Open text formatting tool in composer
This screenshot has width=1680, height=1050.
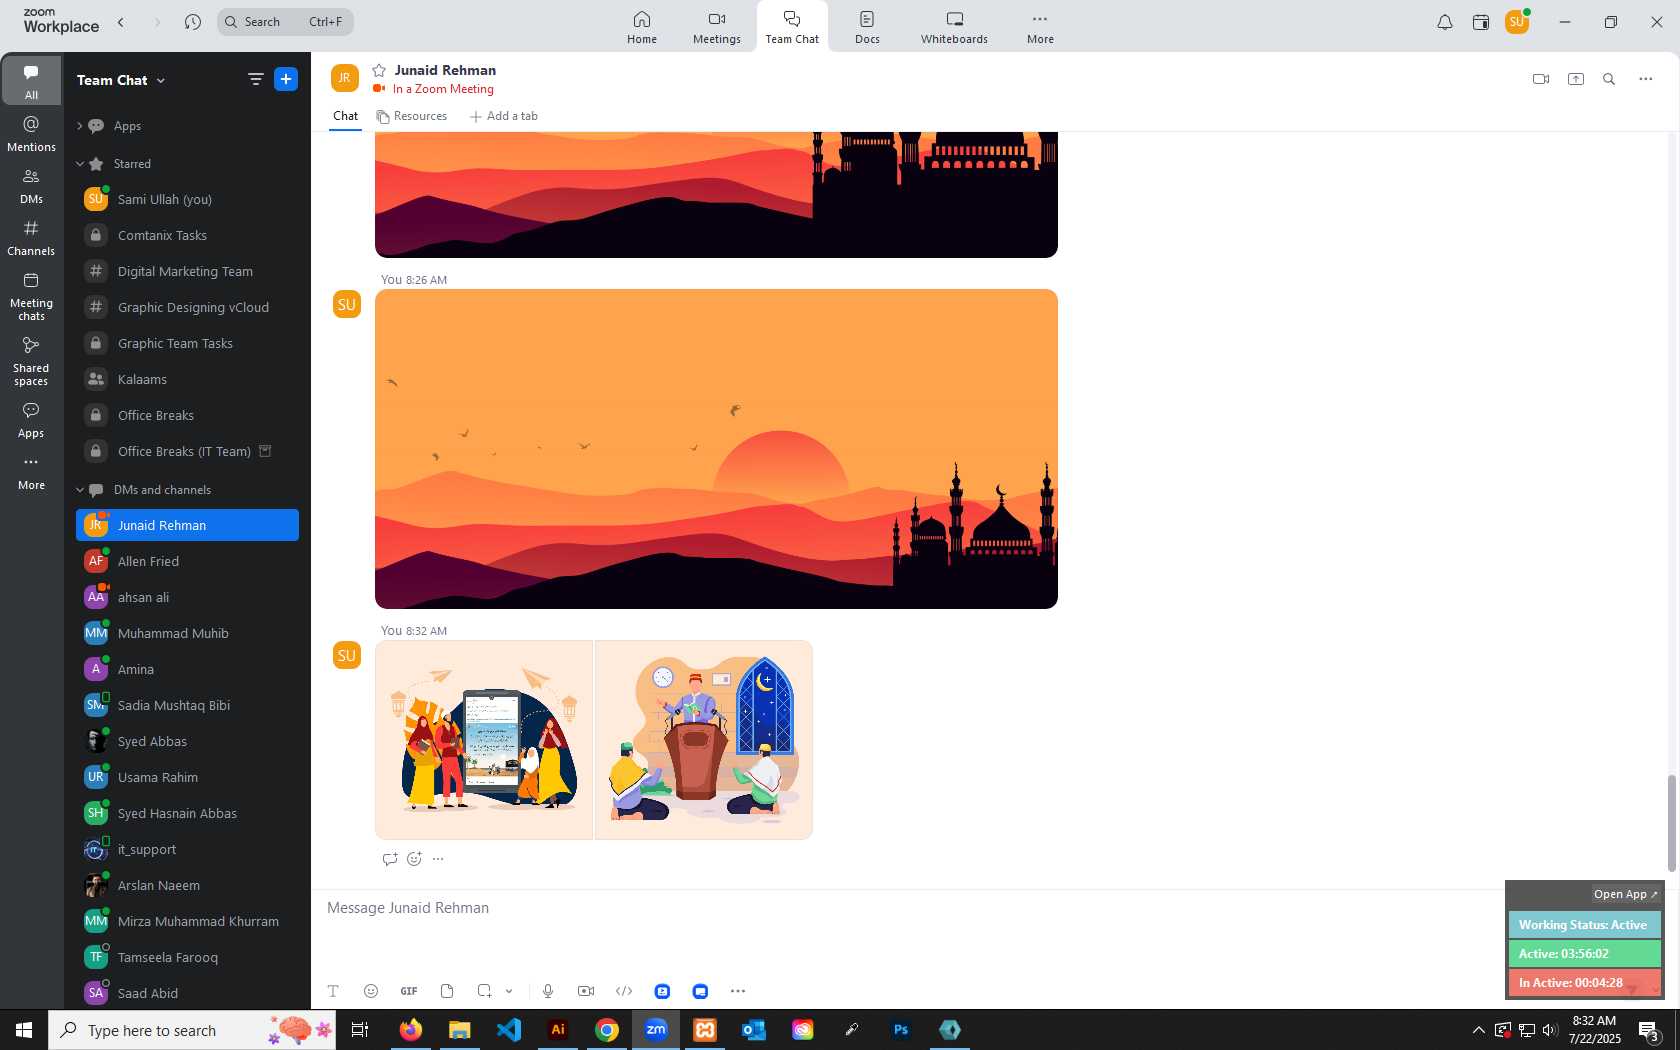(333, 991)
